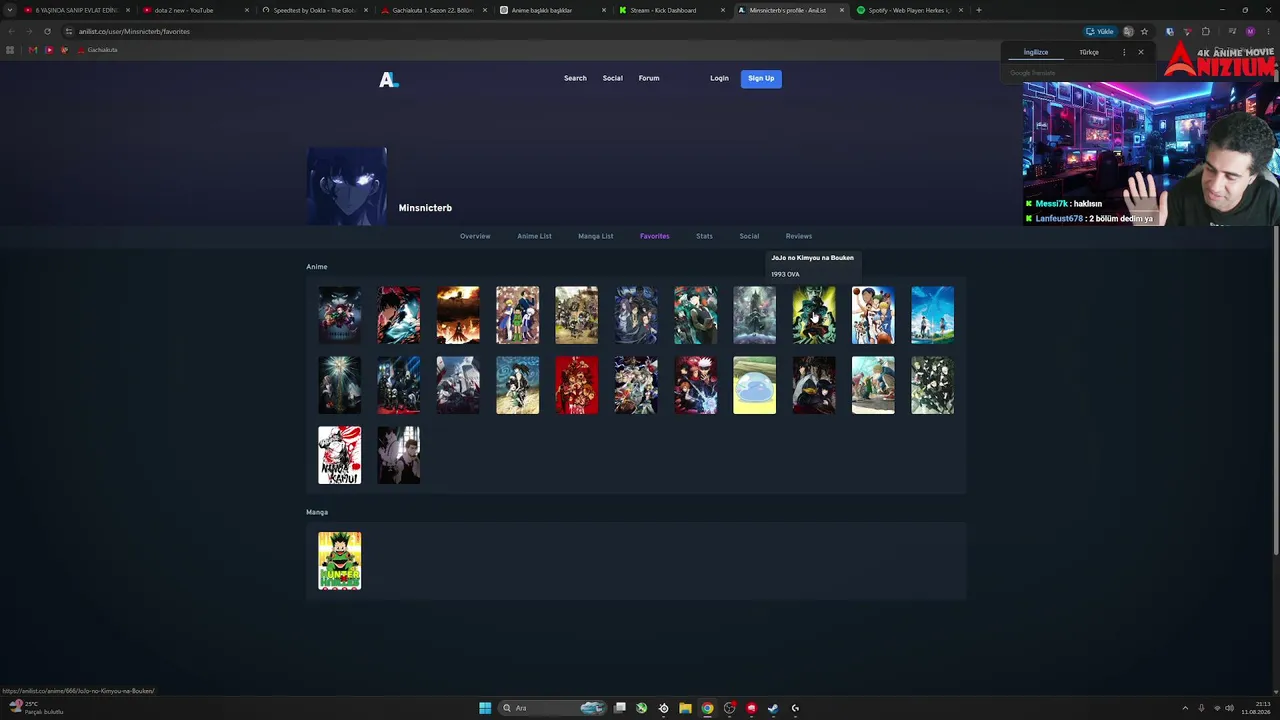Open the apps grid in bookmarks bar
The image size is (1280, 720).
[x=10, y=50]
